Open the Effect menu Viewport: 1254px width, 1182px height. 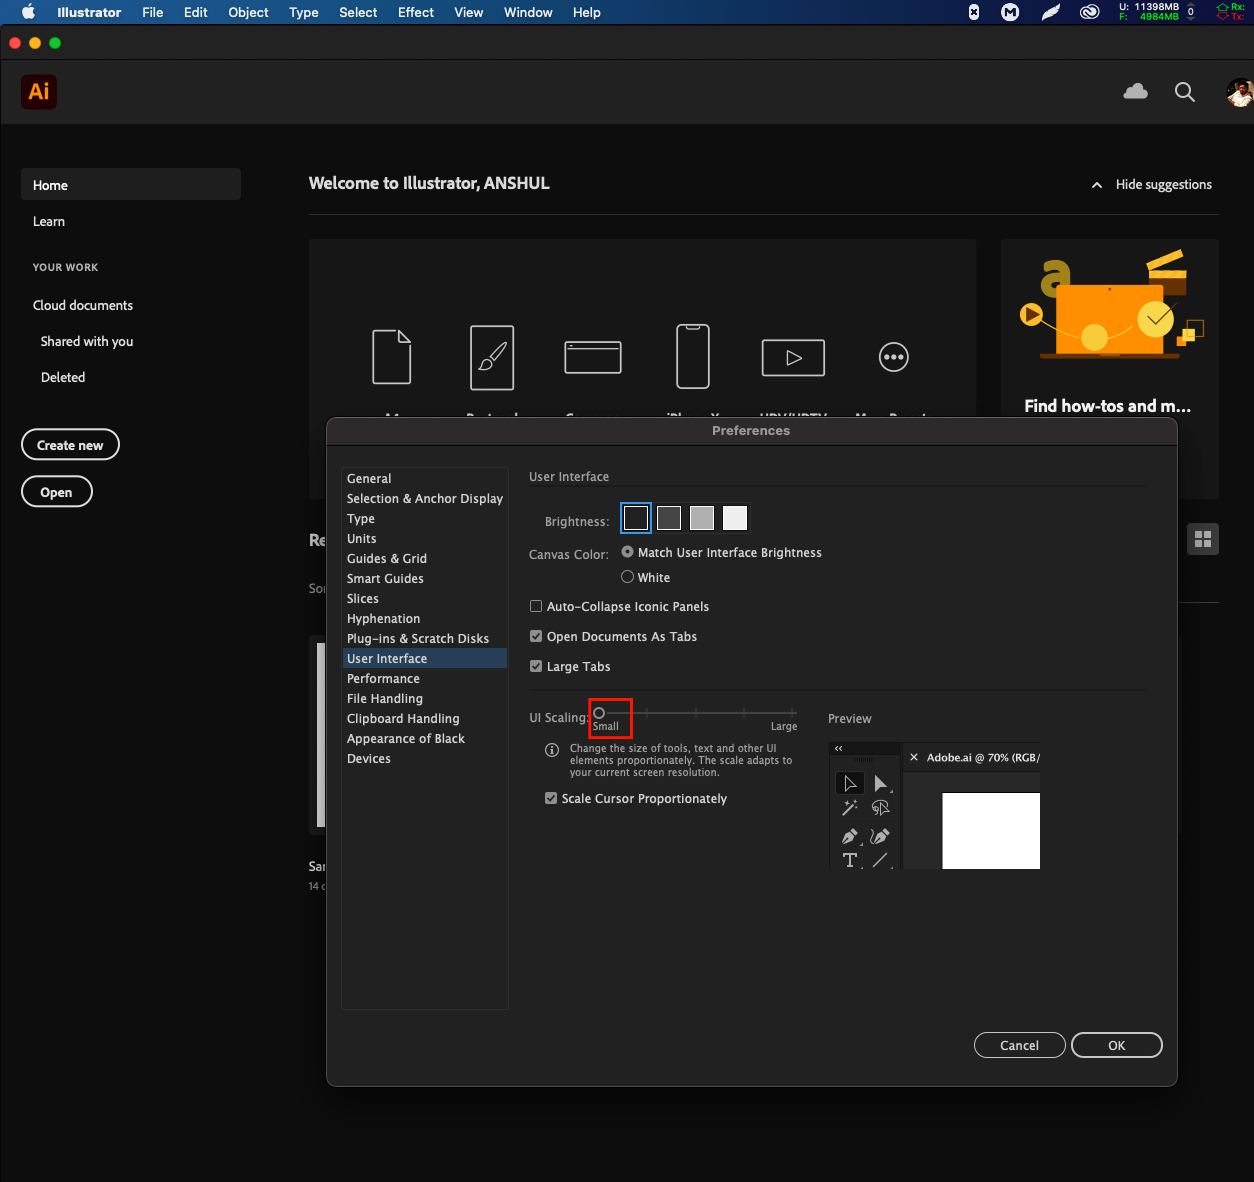[x=415, y=12]
